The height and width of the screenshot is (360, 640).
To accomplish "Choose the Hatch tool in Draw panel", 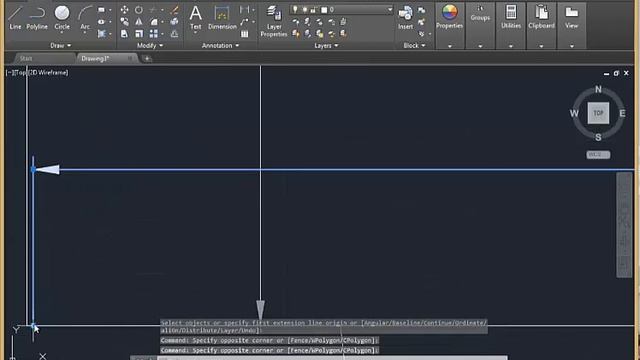I will (x=101, y=33).
